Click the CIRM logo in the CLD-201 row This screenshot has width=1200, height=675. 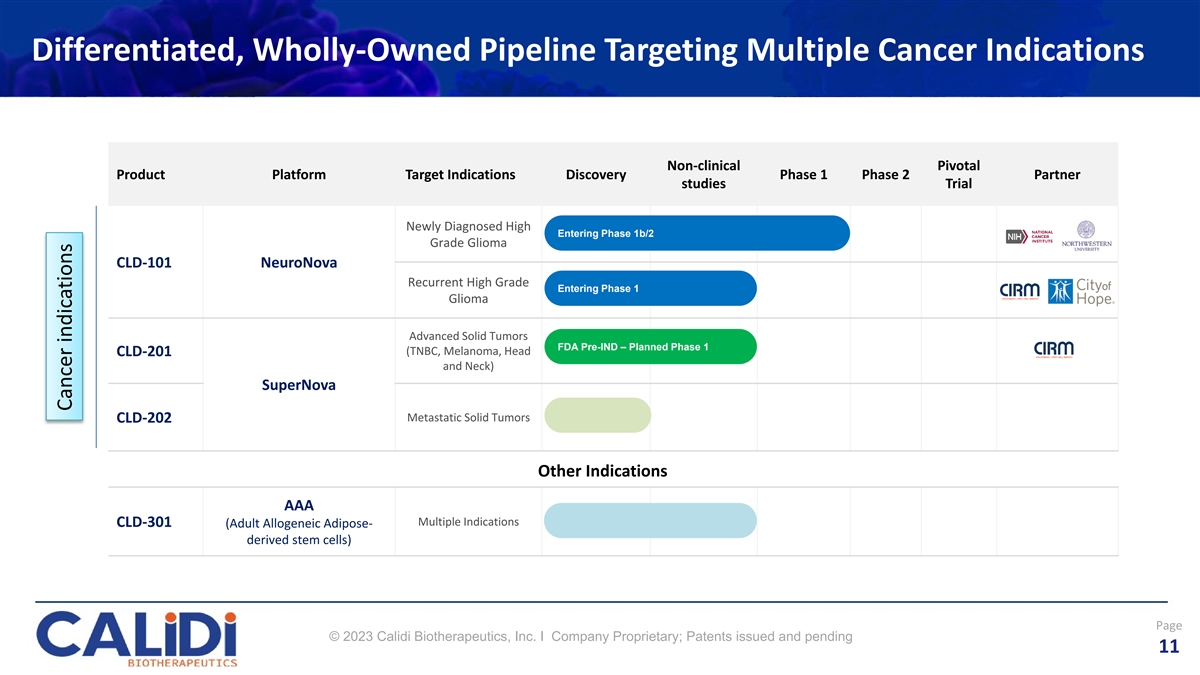coord(1053,349)
